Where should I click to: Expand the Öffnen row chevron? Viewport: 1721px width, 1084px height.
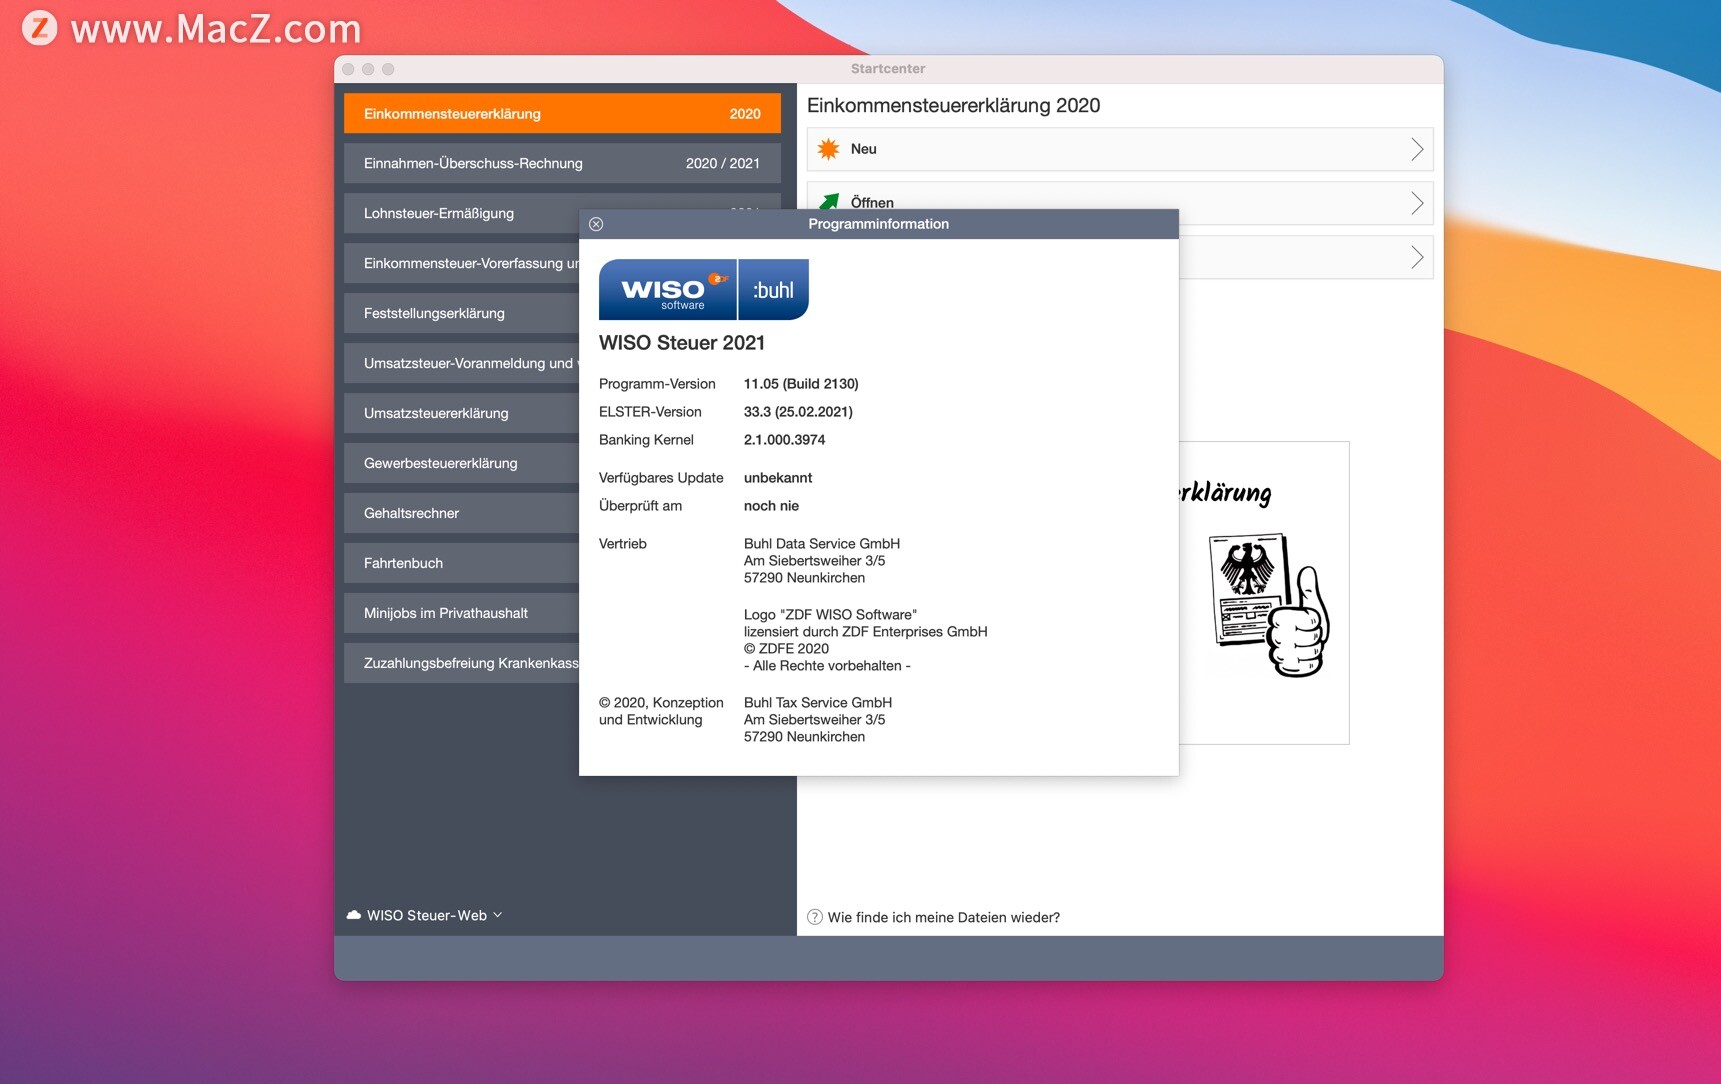1417,203
